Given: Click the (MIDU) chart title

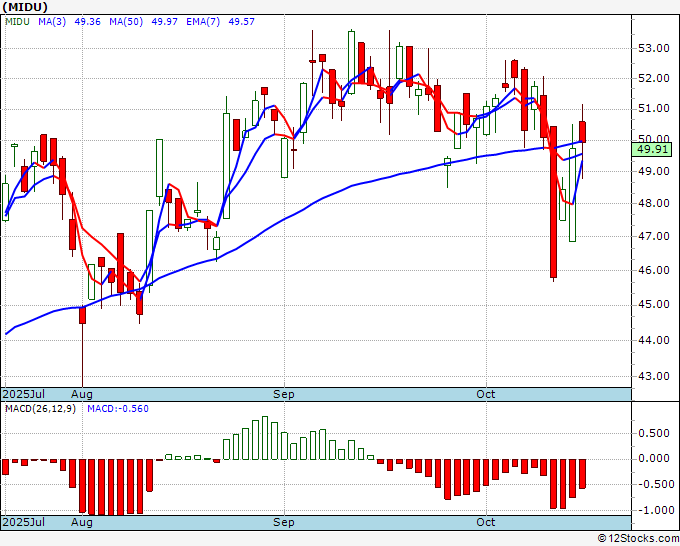Looking at the screenshot, I should coord(25,7).
